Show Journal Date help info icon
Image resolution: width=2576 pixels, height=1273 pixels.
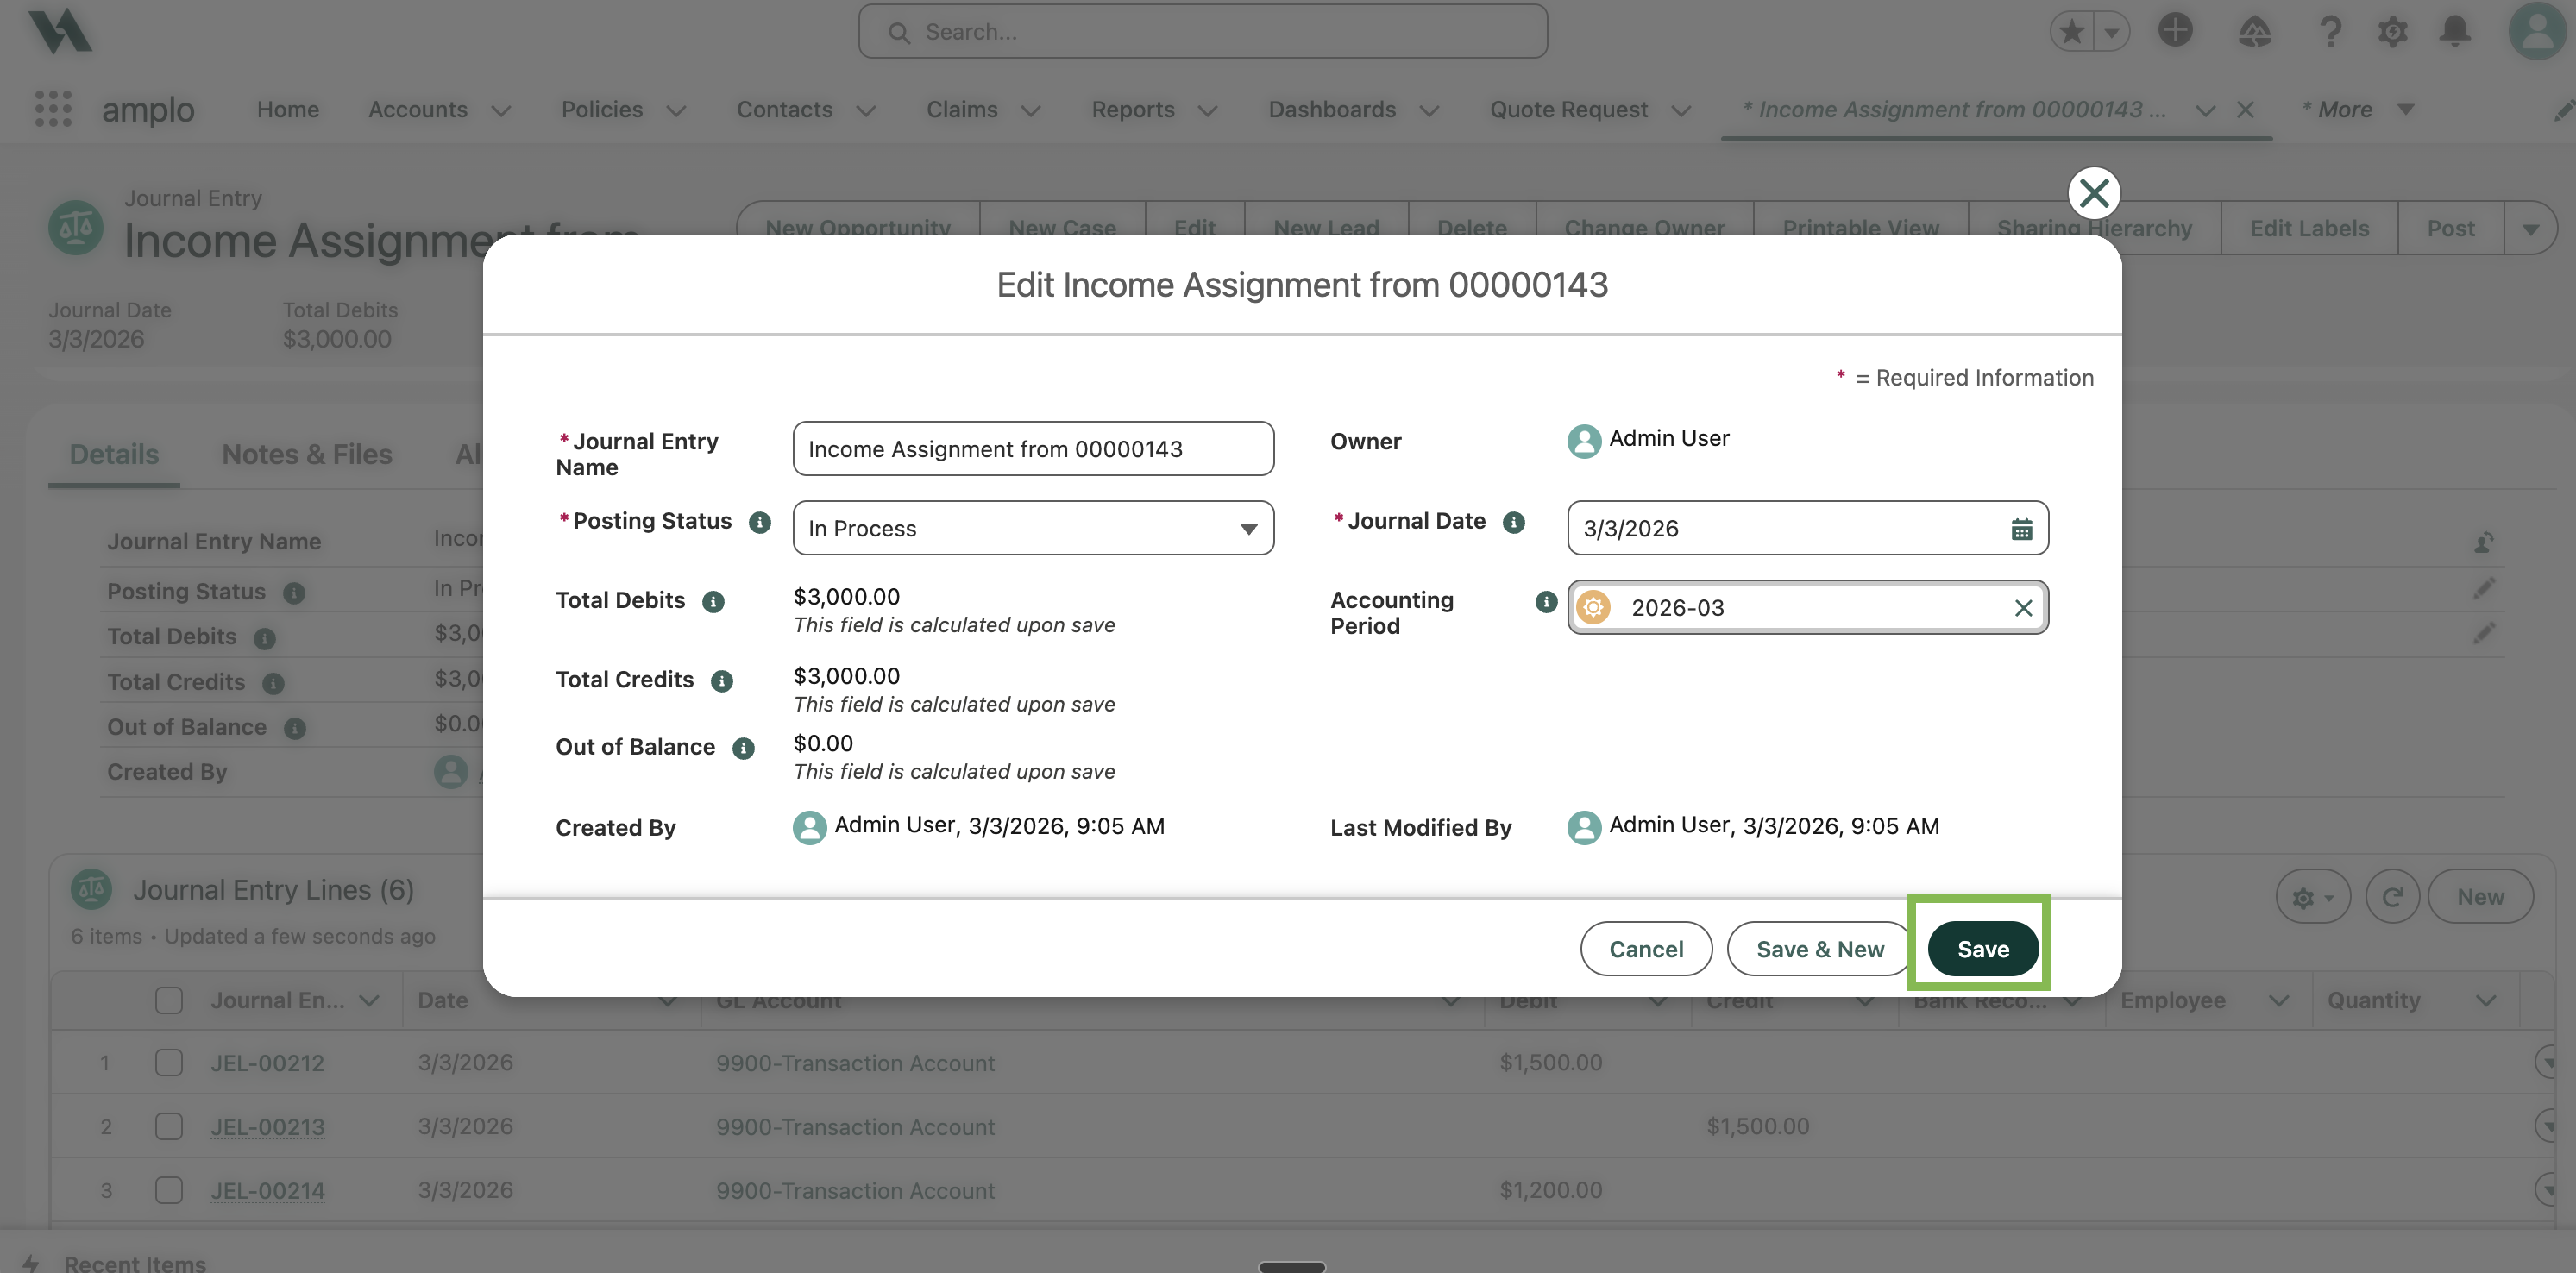1514,522
